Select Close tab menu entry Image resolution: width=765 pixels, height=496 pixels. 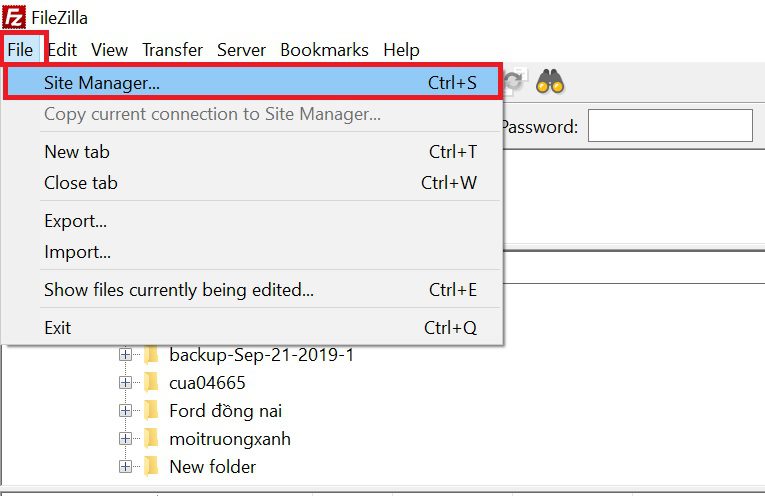click(252, 183)
